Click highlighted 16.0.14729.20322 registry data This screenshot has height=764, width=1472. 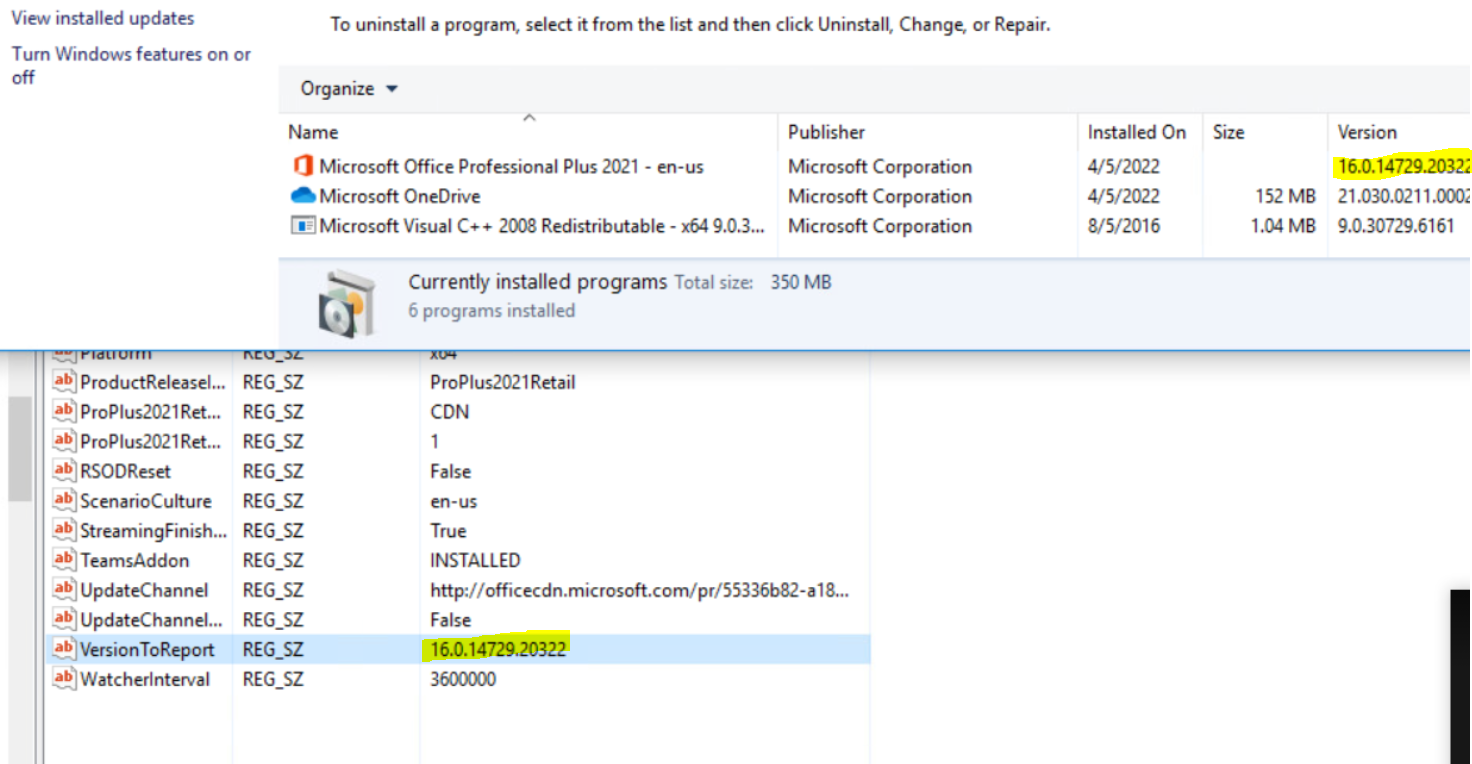point(498,650)
